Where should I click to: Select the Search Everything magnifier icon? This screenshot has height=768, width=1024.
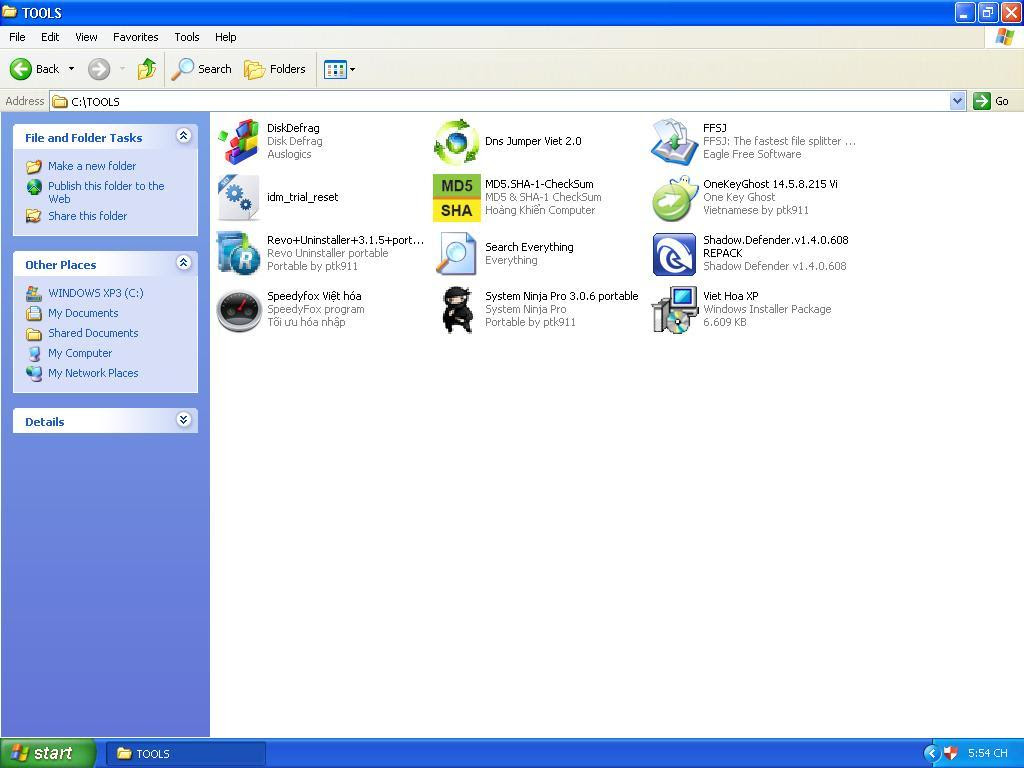click(456, 253)
